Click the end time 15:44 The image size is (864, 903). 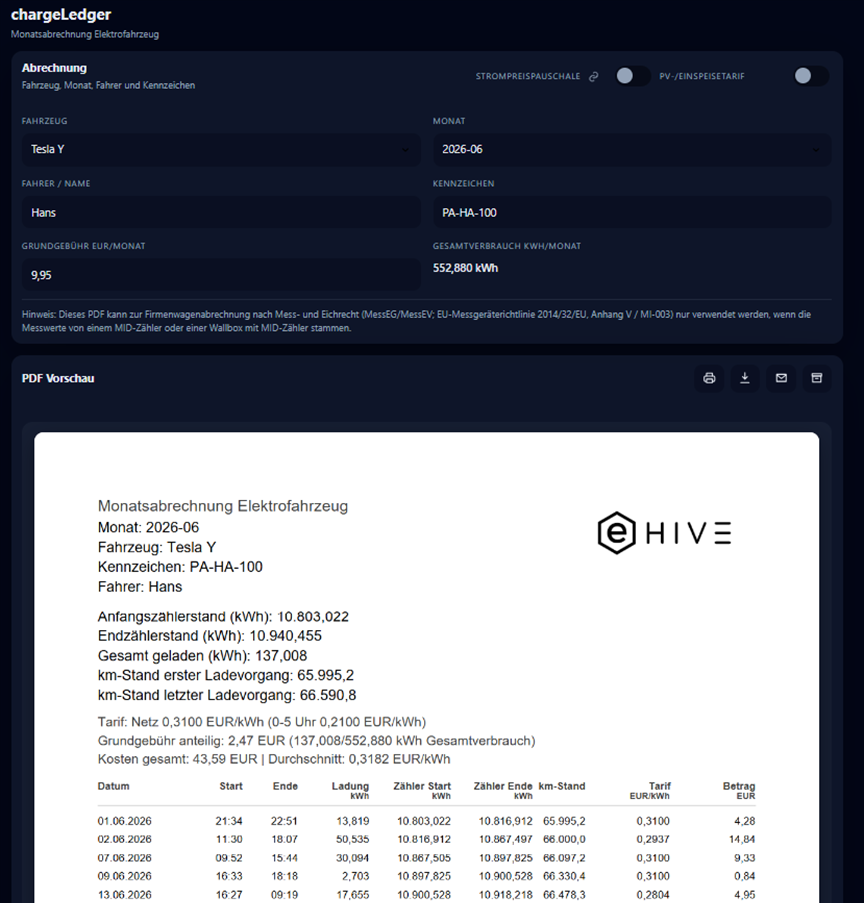tap(285, 858)
